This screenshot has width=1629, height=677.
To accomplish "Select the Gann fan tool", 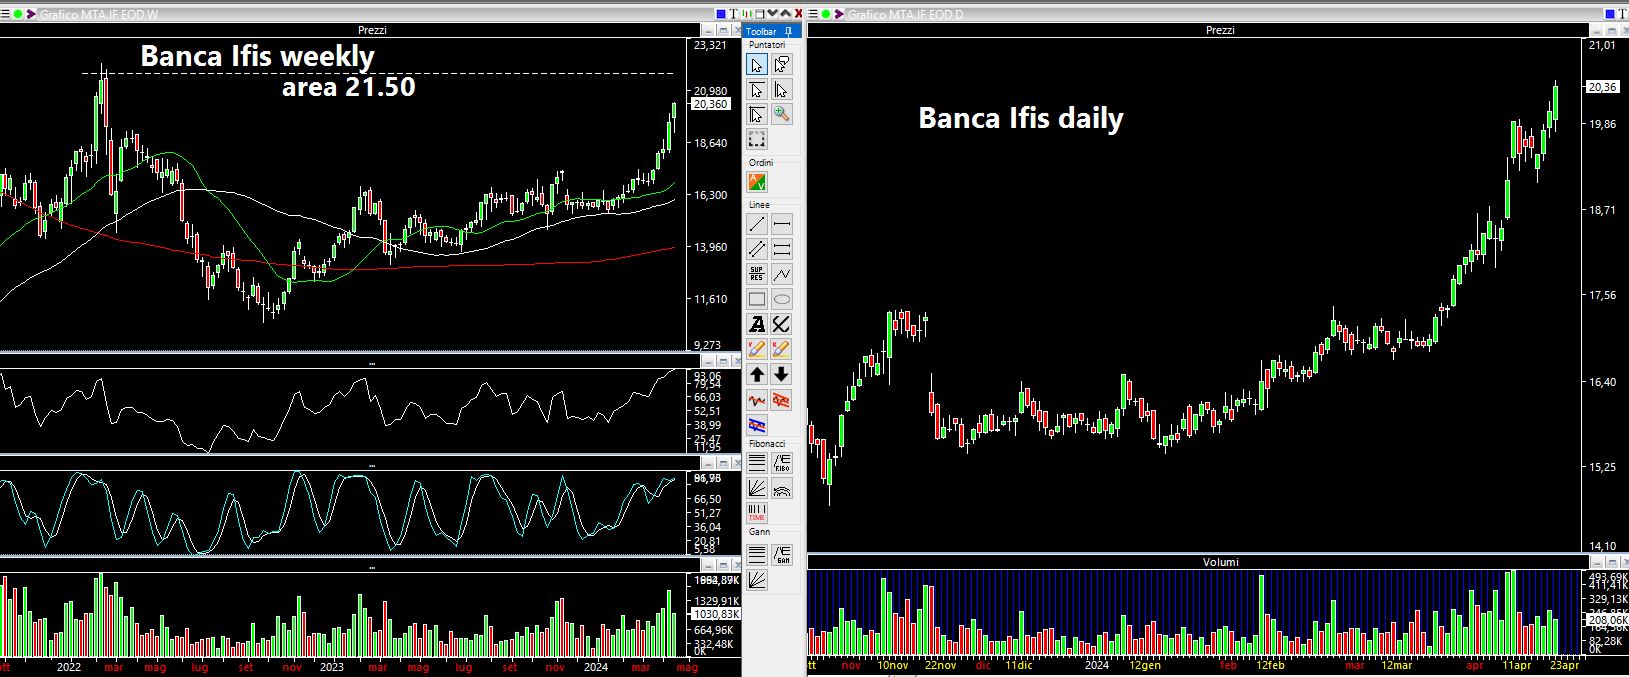I will 757,578.
